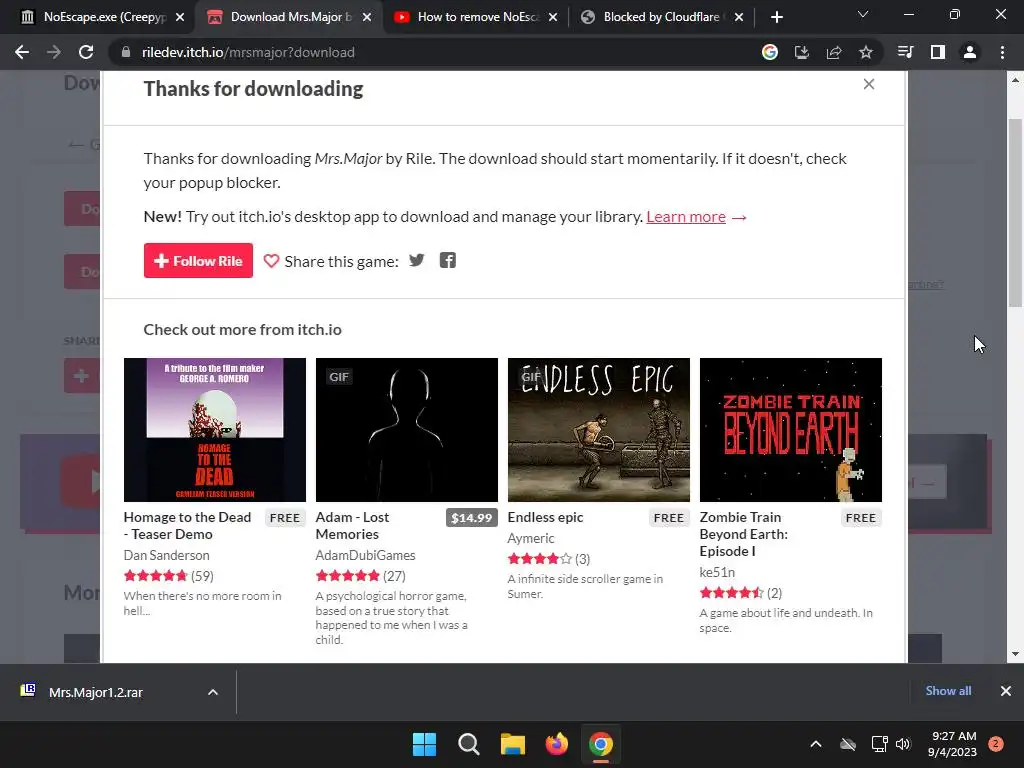Open a new browser tab
Image resolution: width=1024 pixels, height=768 pixels.
(776, 17)
